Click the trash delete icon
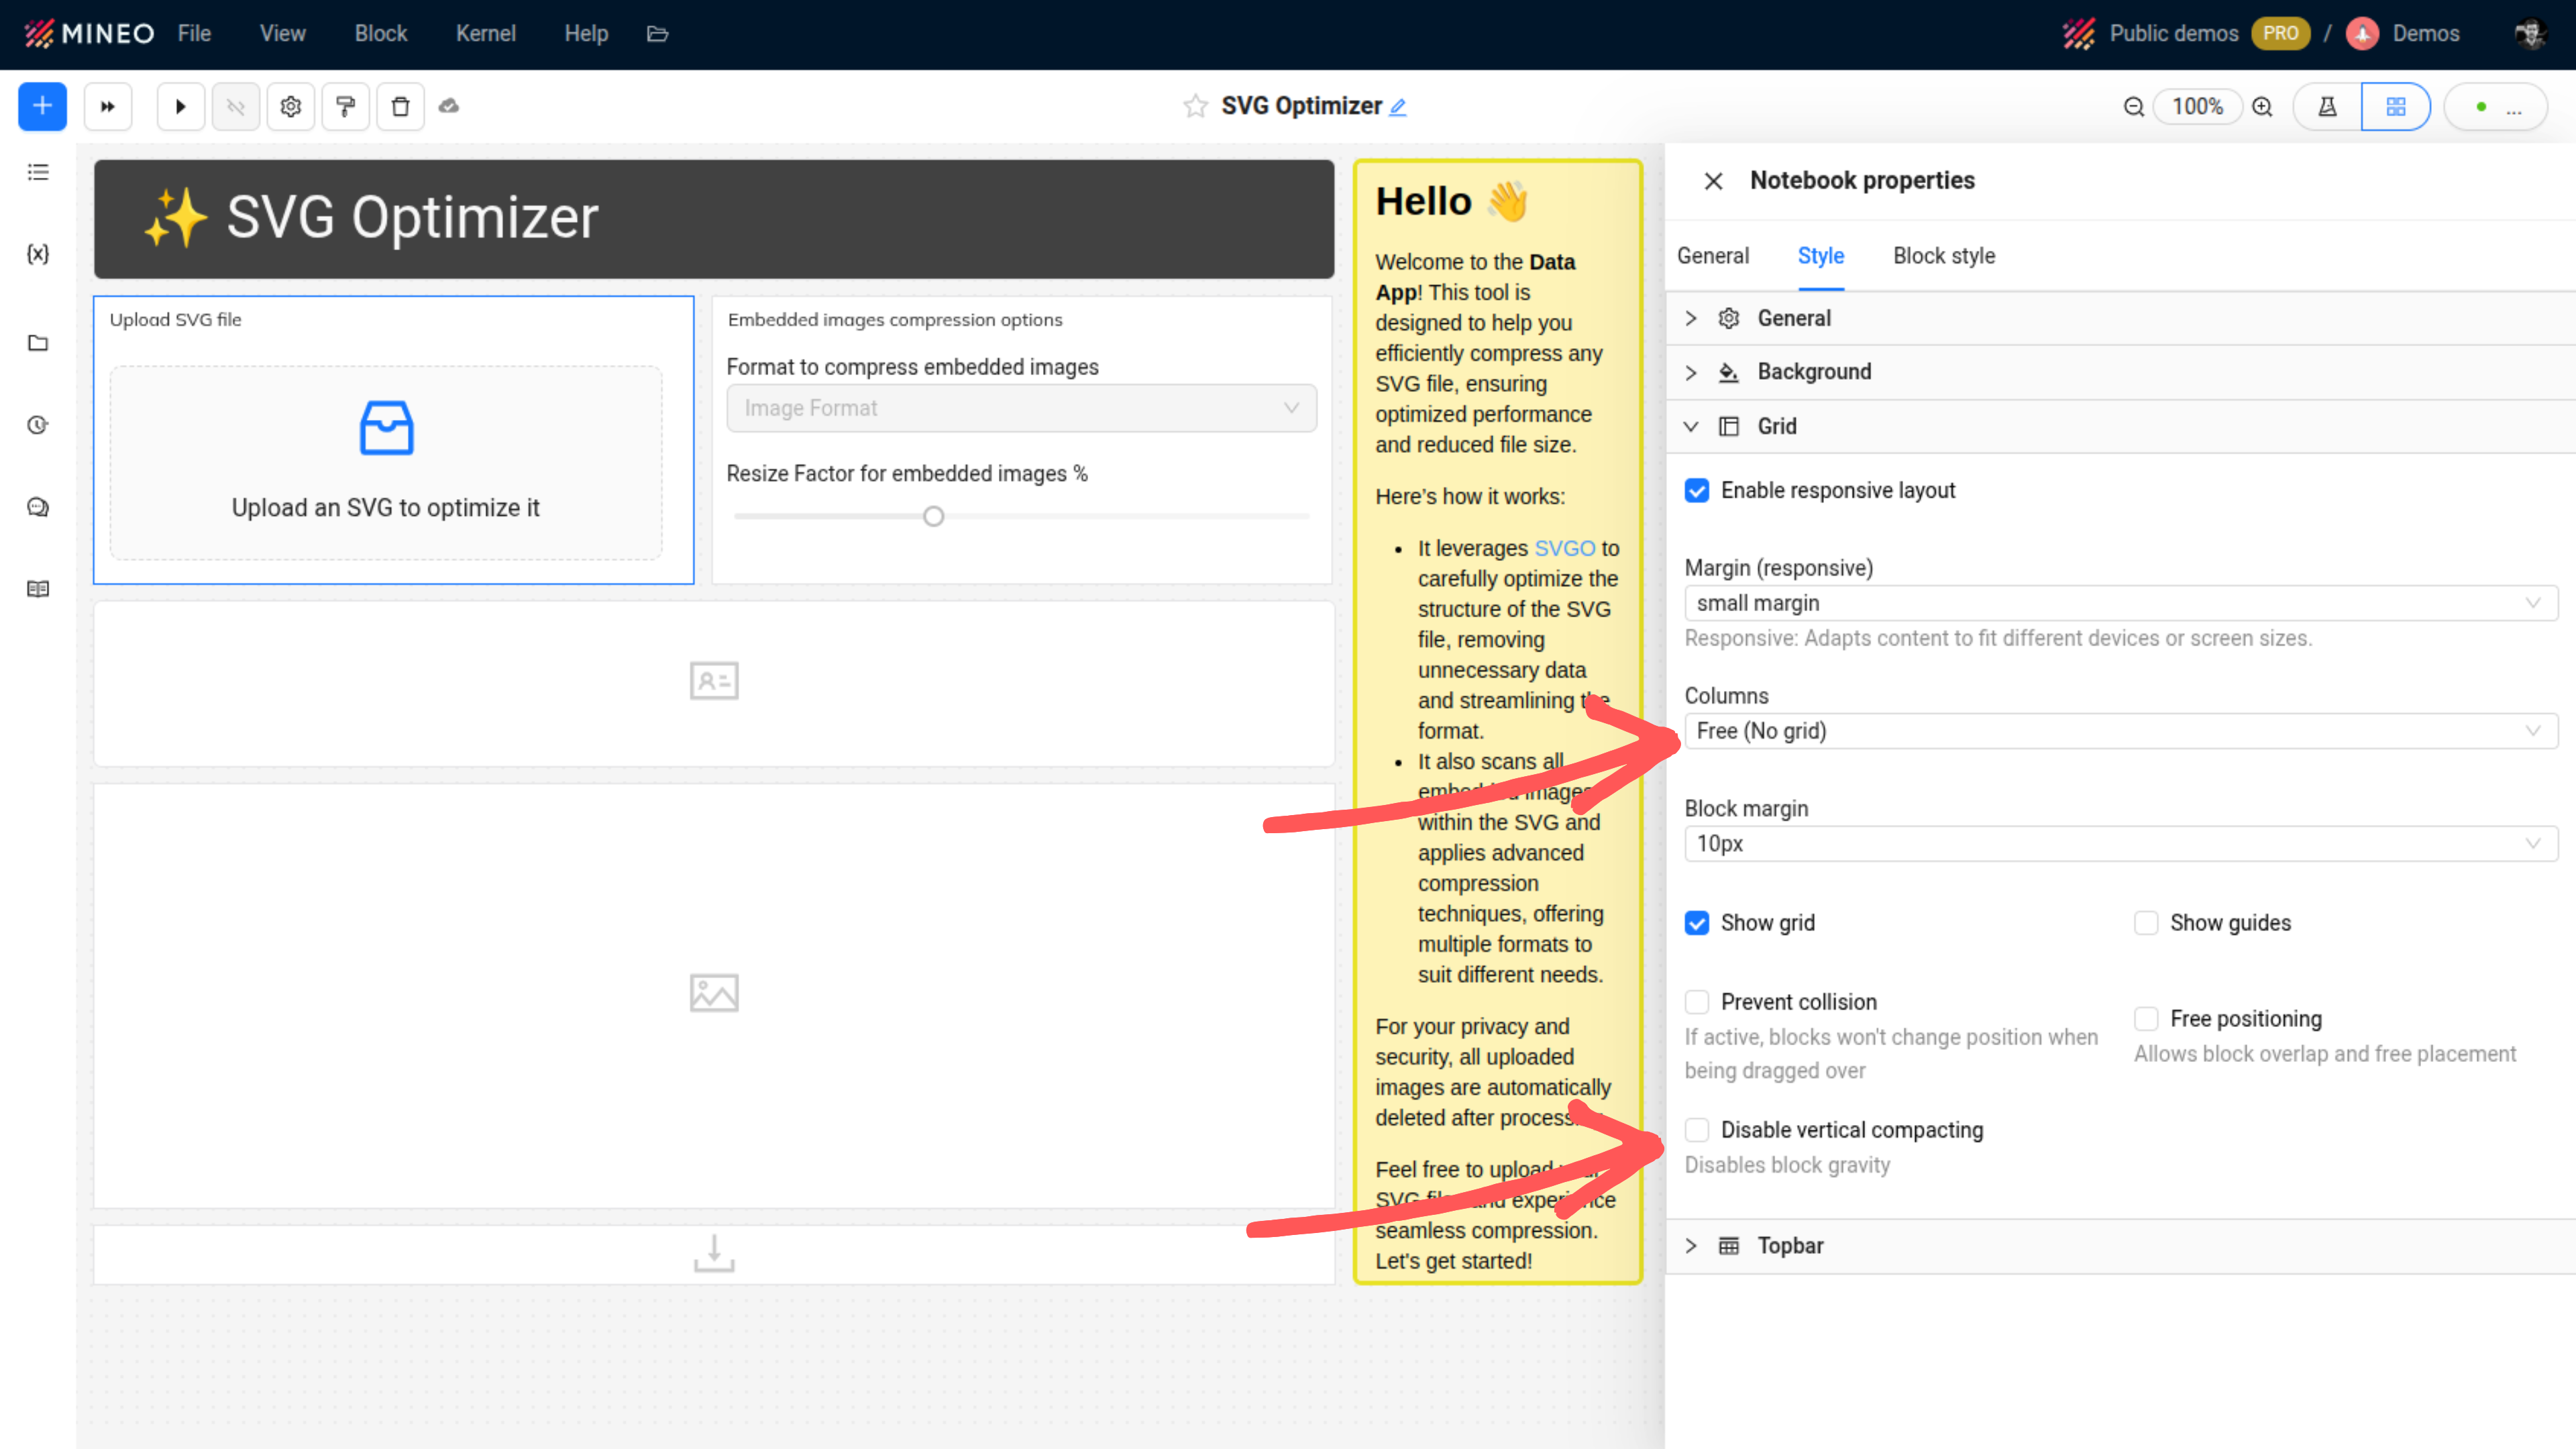Screen dimensions: 2576x1449 pyautogui.click(x=401, y=106)
